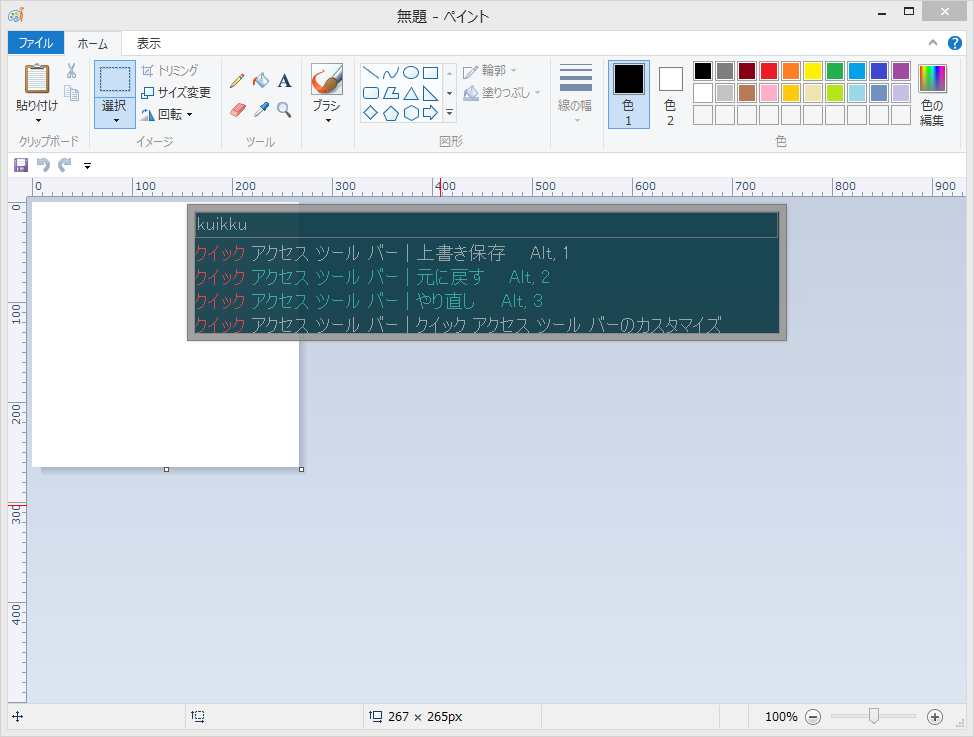
Task: Click the Brushes (ブラシ) icon
Action: pos(327,80)
